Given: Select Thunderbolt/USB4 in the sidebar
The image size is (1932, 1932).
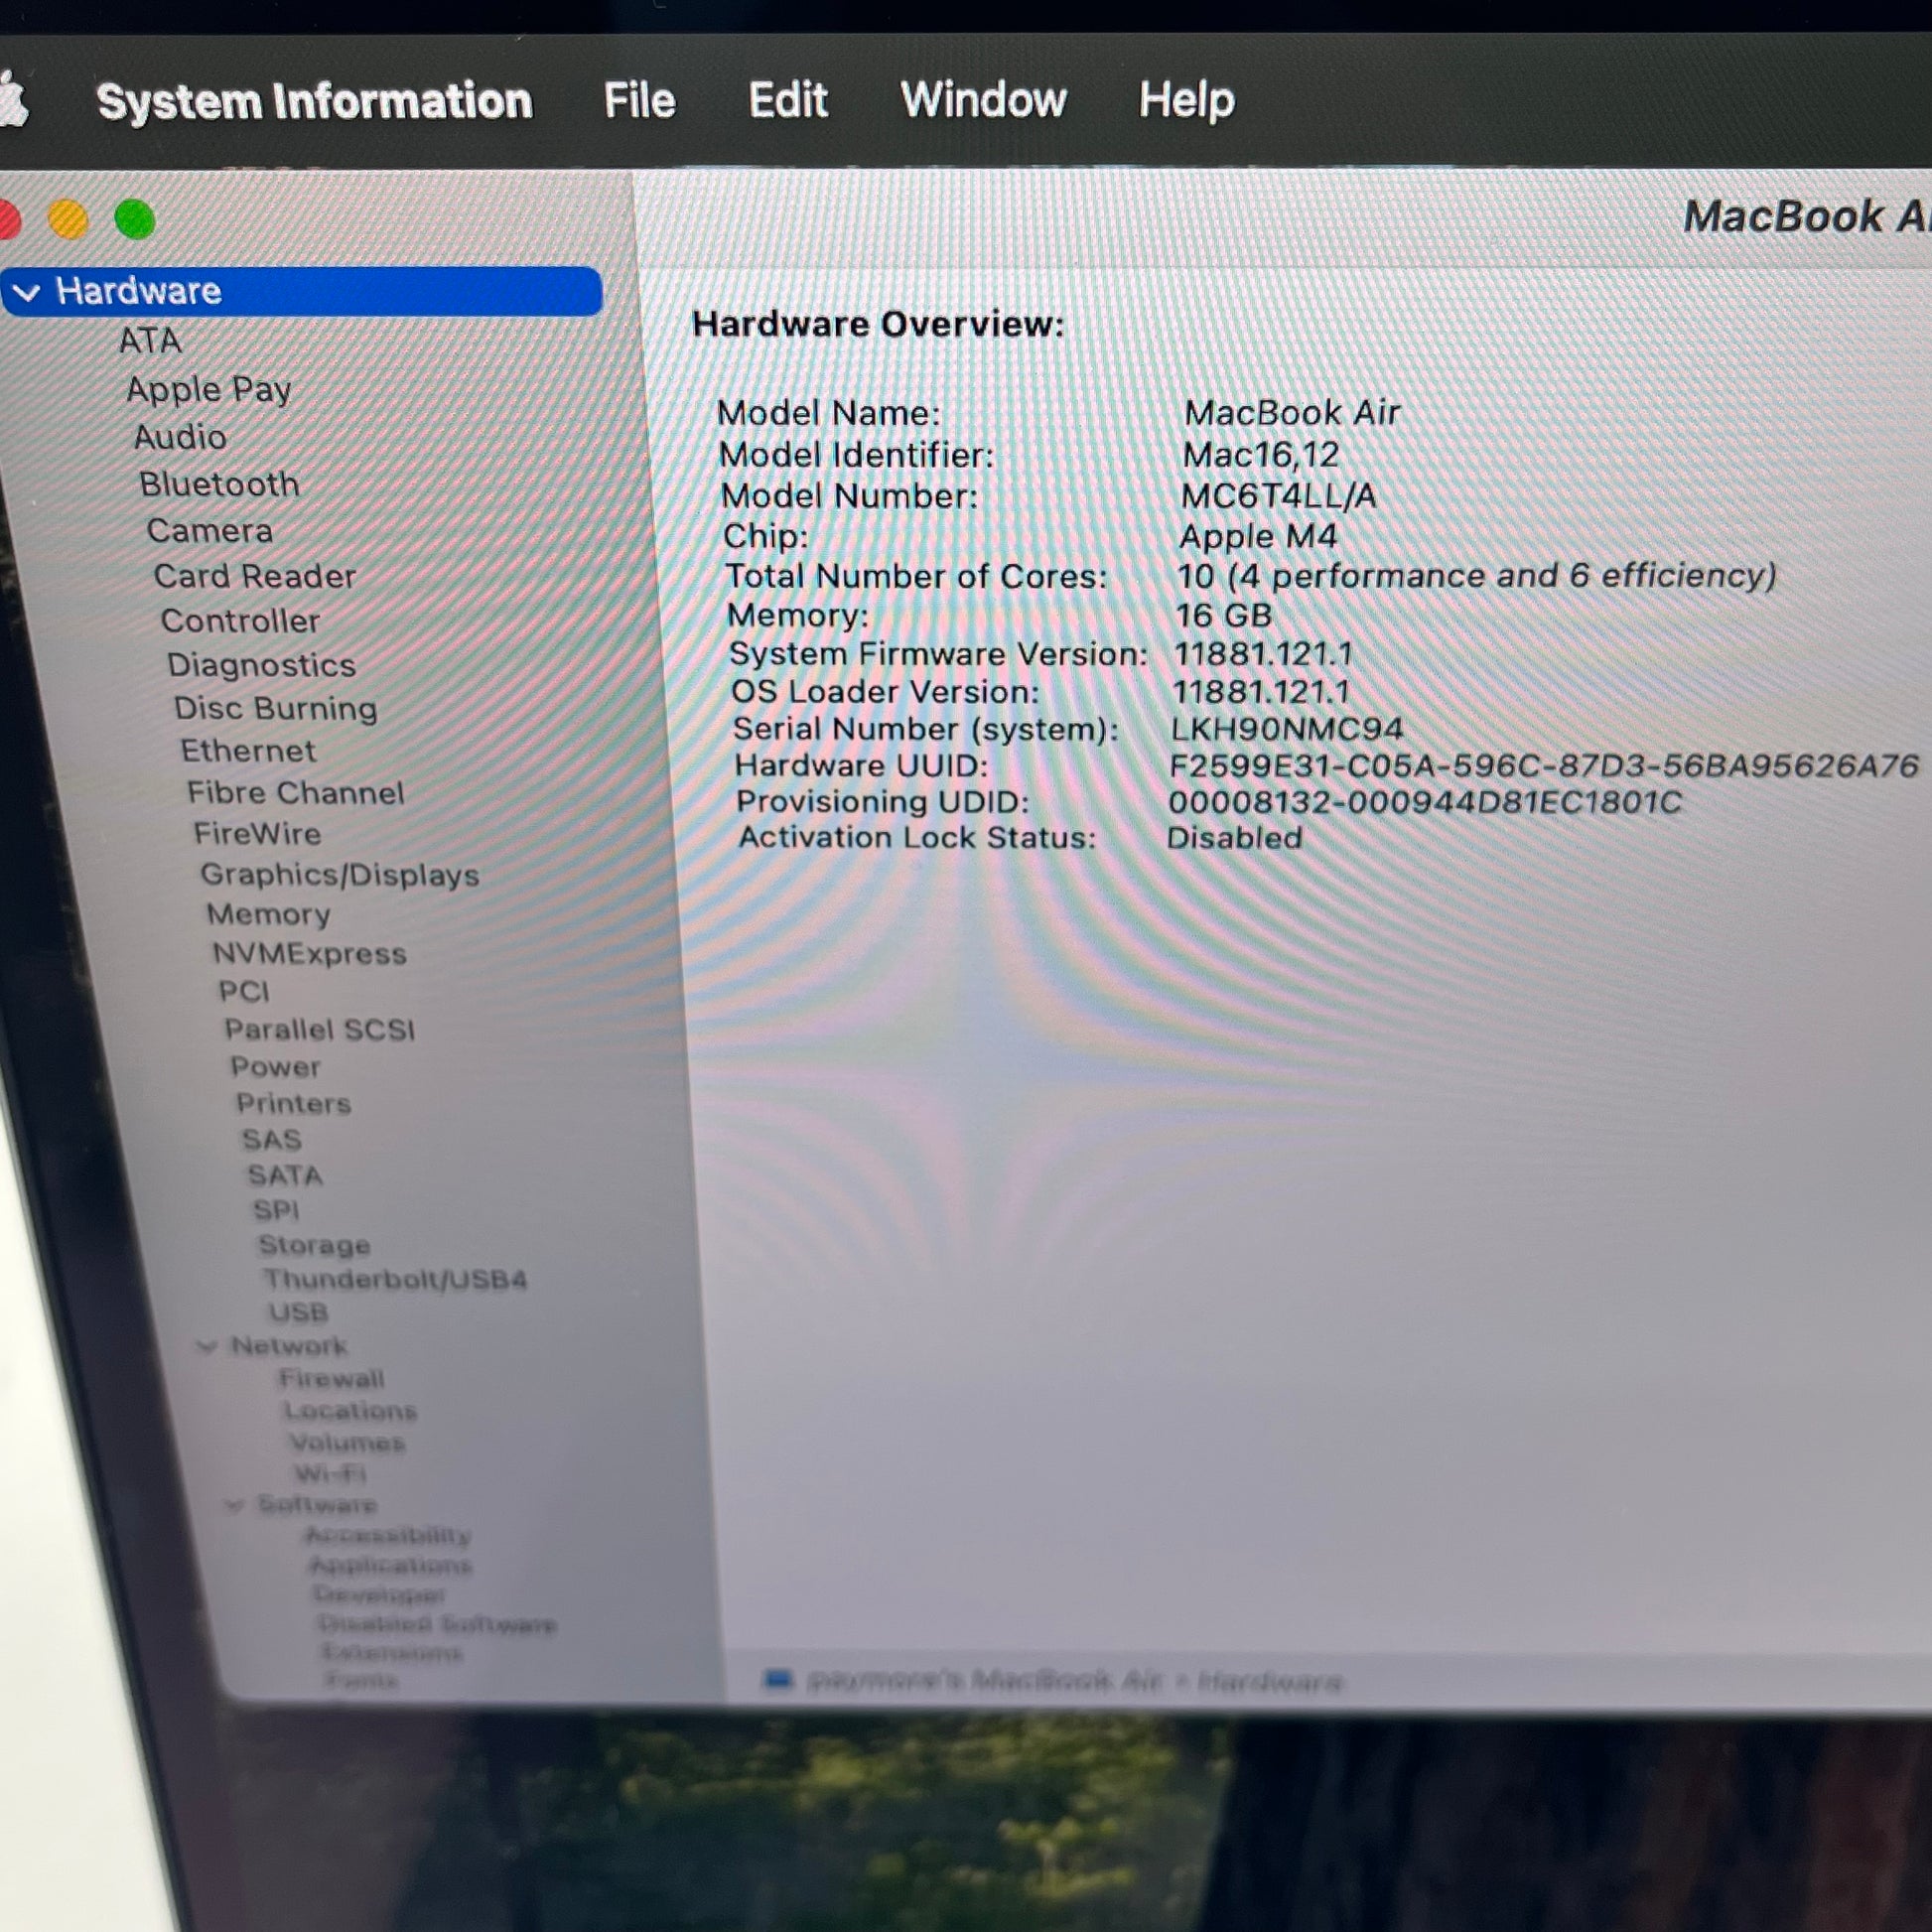Looking at the screenshot, I should pyautogui.click(x=395, y=1279).
